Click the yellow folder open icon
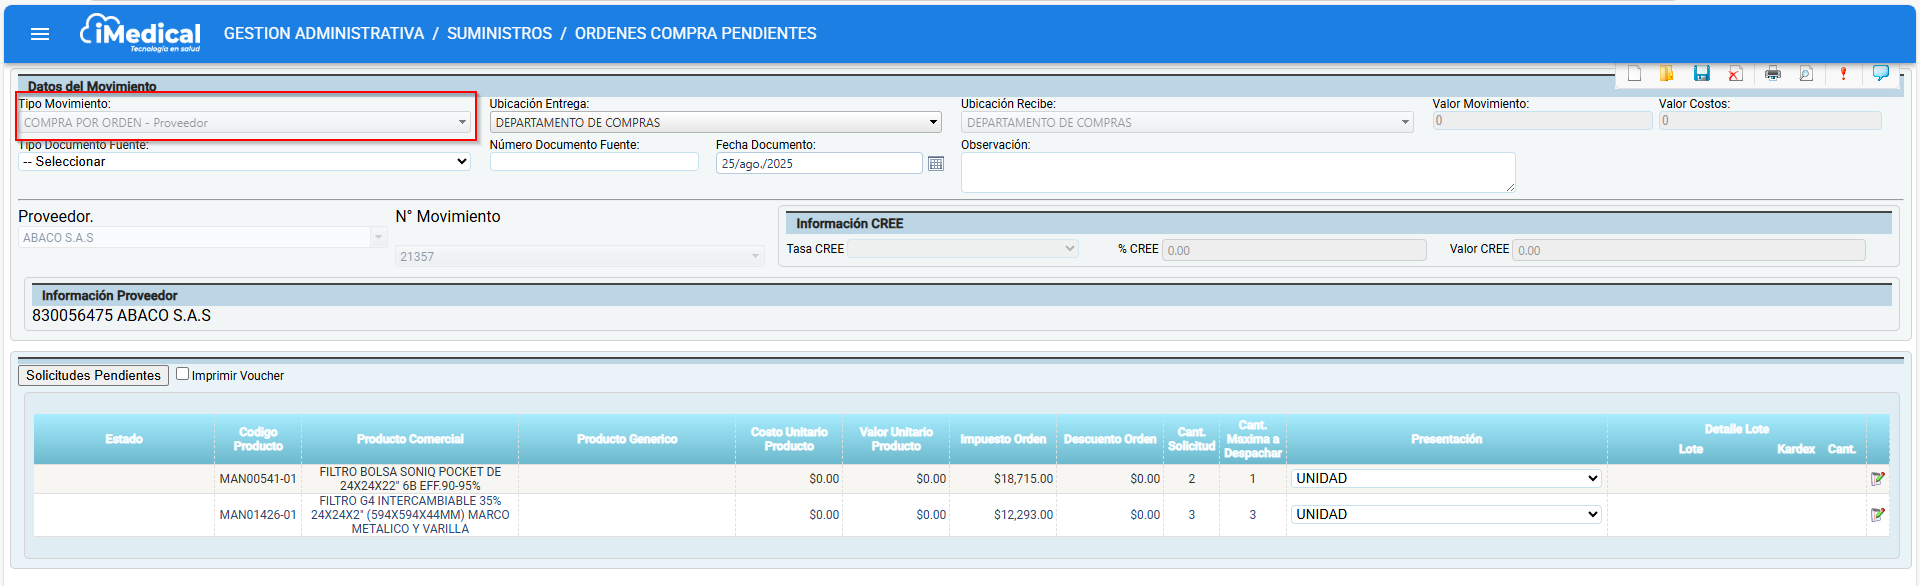Viewport: 1920px width, 586px height. (x=1667, y=74)
